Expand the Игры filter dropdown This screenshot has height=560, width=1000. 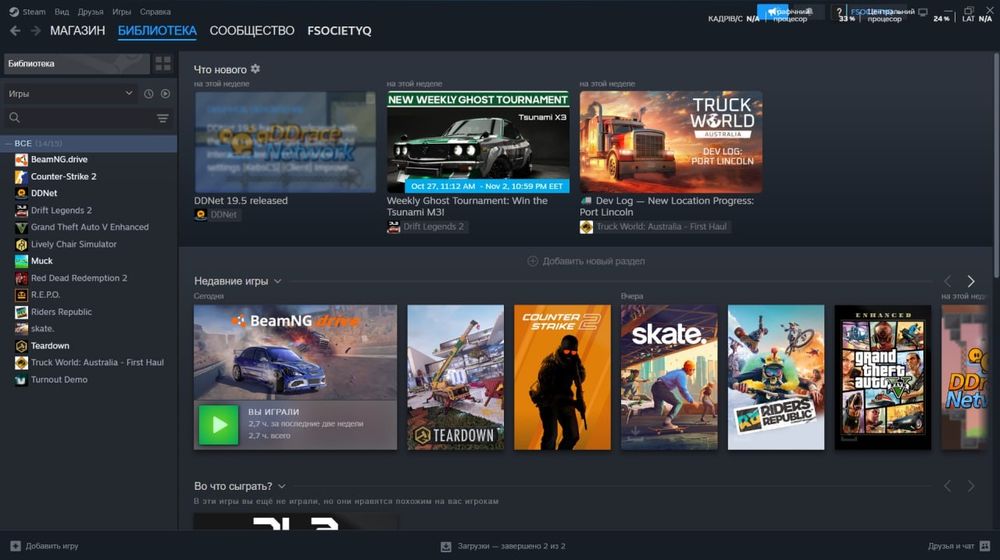pos(70,93)
